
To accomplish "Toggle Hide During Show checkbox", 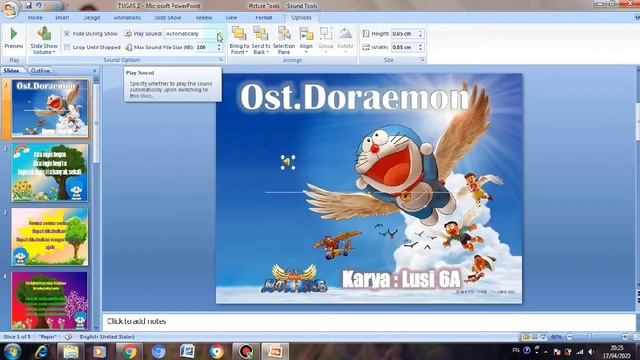I will (x=67, y=33).
